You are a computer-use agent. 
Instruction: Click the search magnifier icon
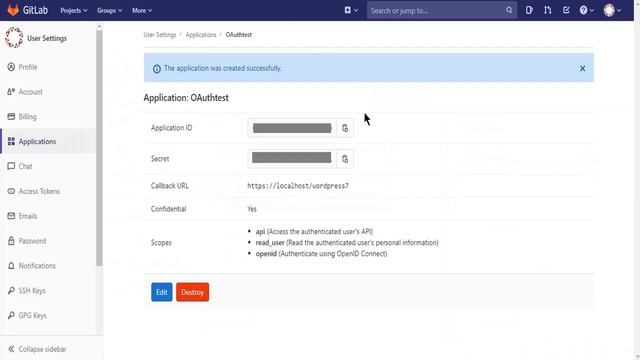tap(509, 10)
